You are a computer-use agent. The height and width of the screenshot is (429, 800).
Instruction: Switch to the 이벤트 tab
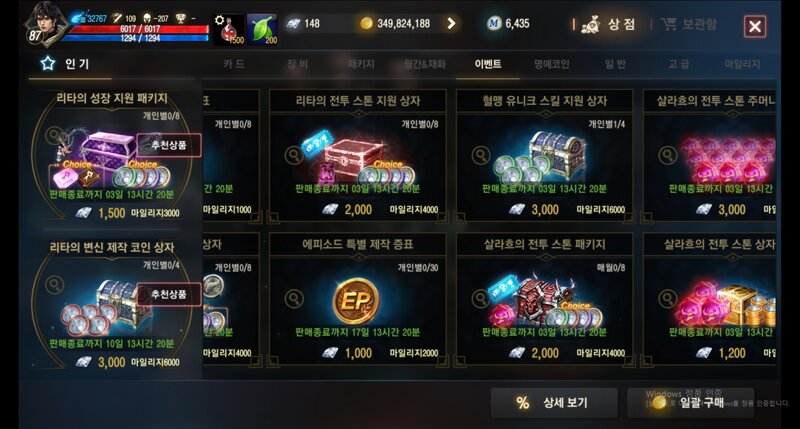click(x=488, y=64)
